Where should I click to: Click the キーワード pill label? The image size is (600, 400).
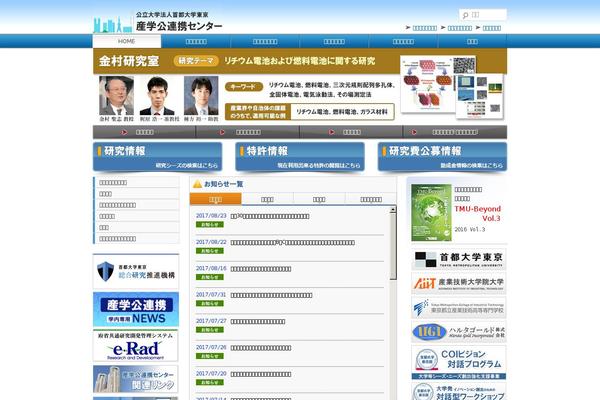tap(244, 87)
